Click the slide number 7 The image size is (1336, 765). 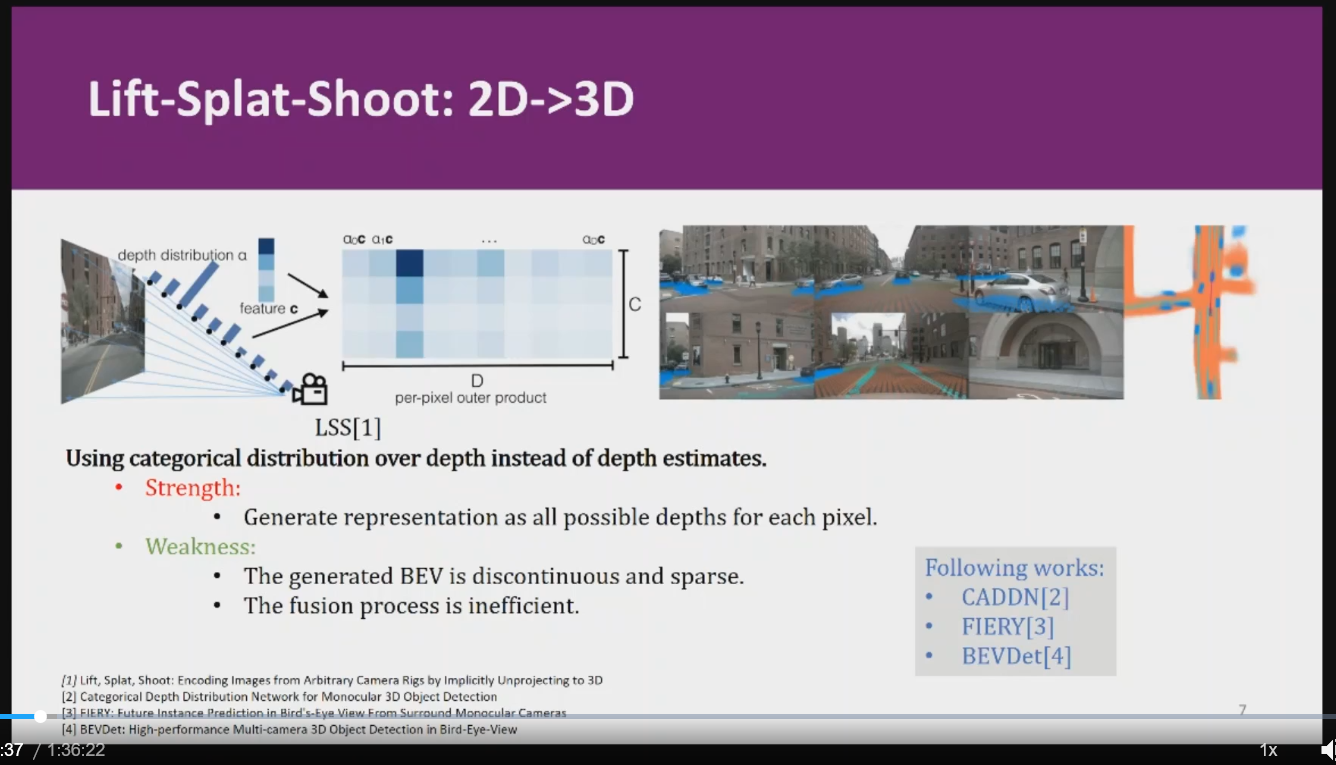[x=1242, y=710]
